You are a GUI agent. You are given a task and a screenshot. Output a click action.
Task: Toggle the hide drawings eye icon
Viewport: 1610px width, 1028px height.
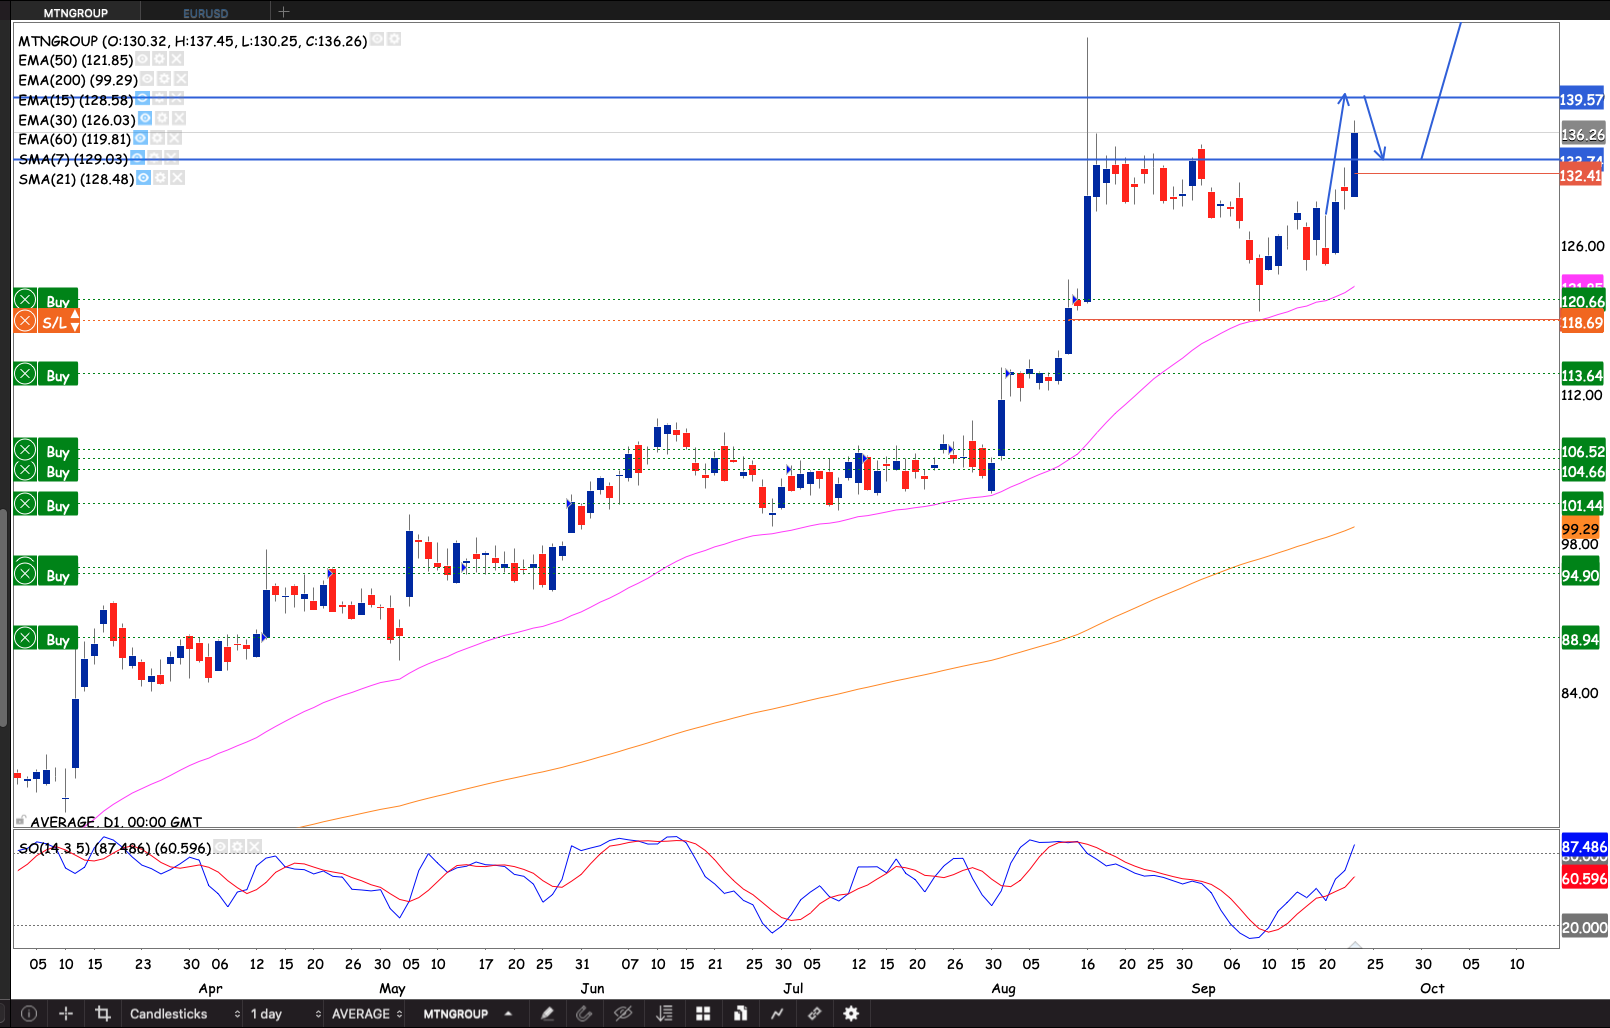click(x=623, y=1013)
